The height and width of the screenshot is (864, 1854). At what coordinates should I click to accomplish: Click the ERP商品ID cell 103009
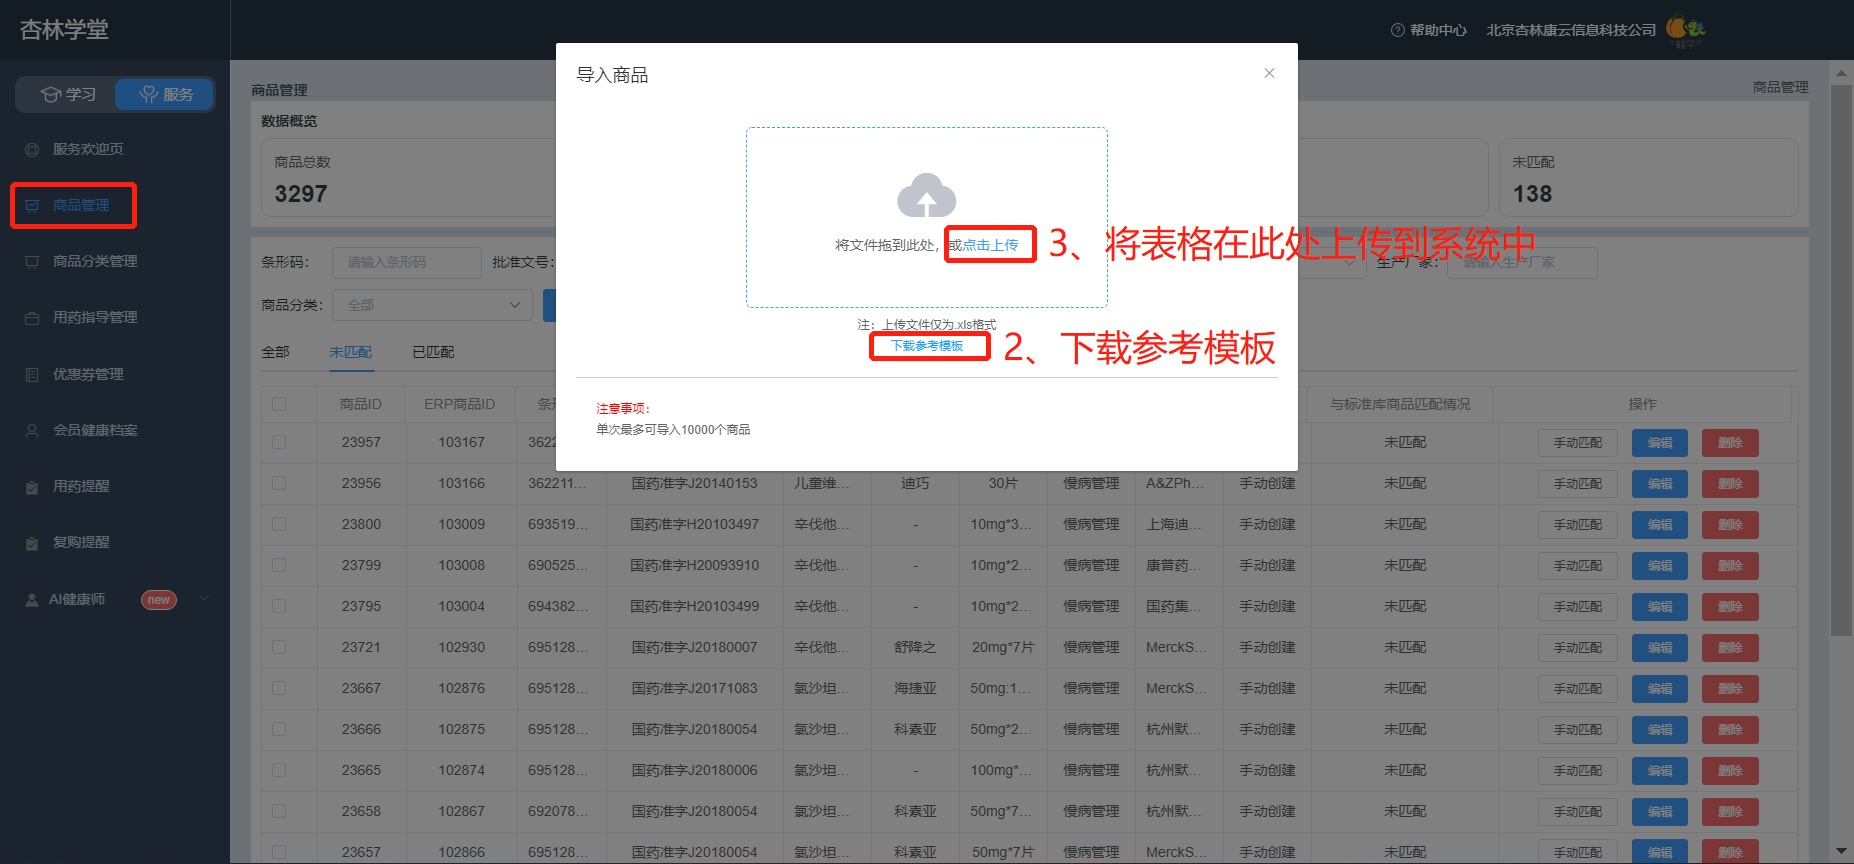[x=461, y=524]
